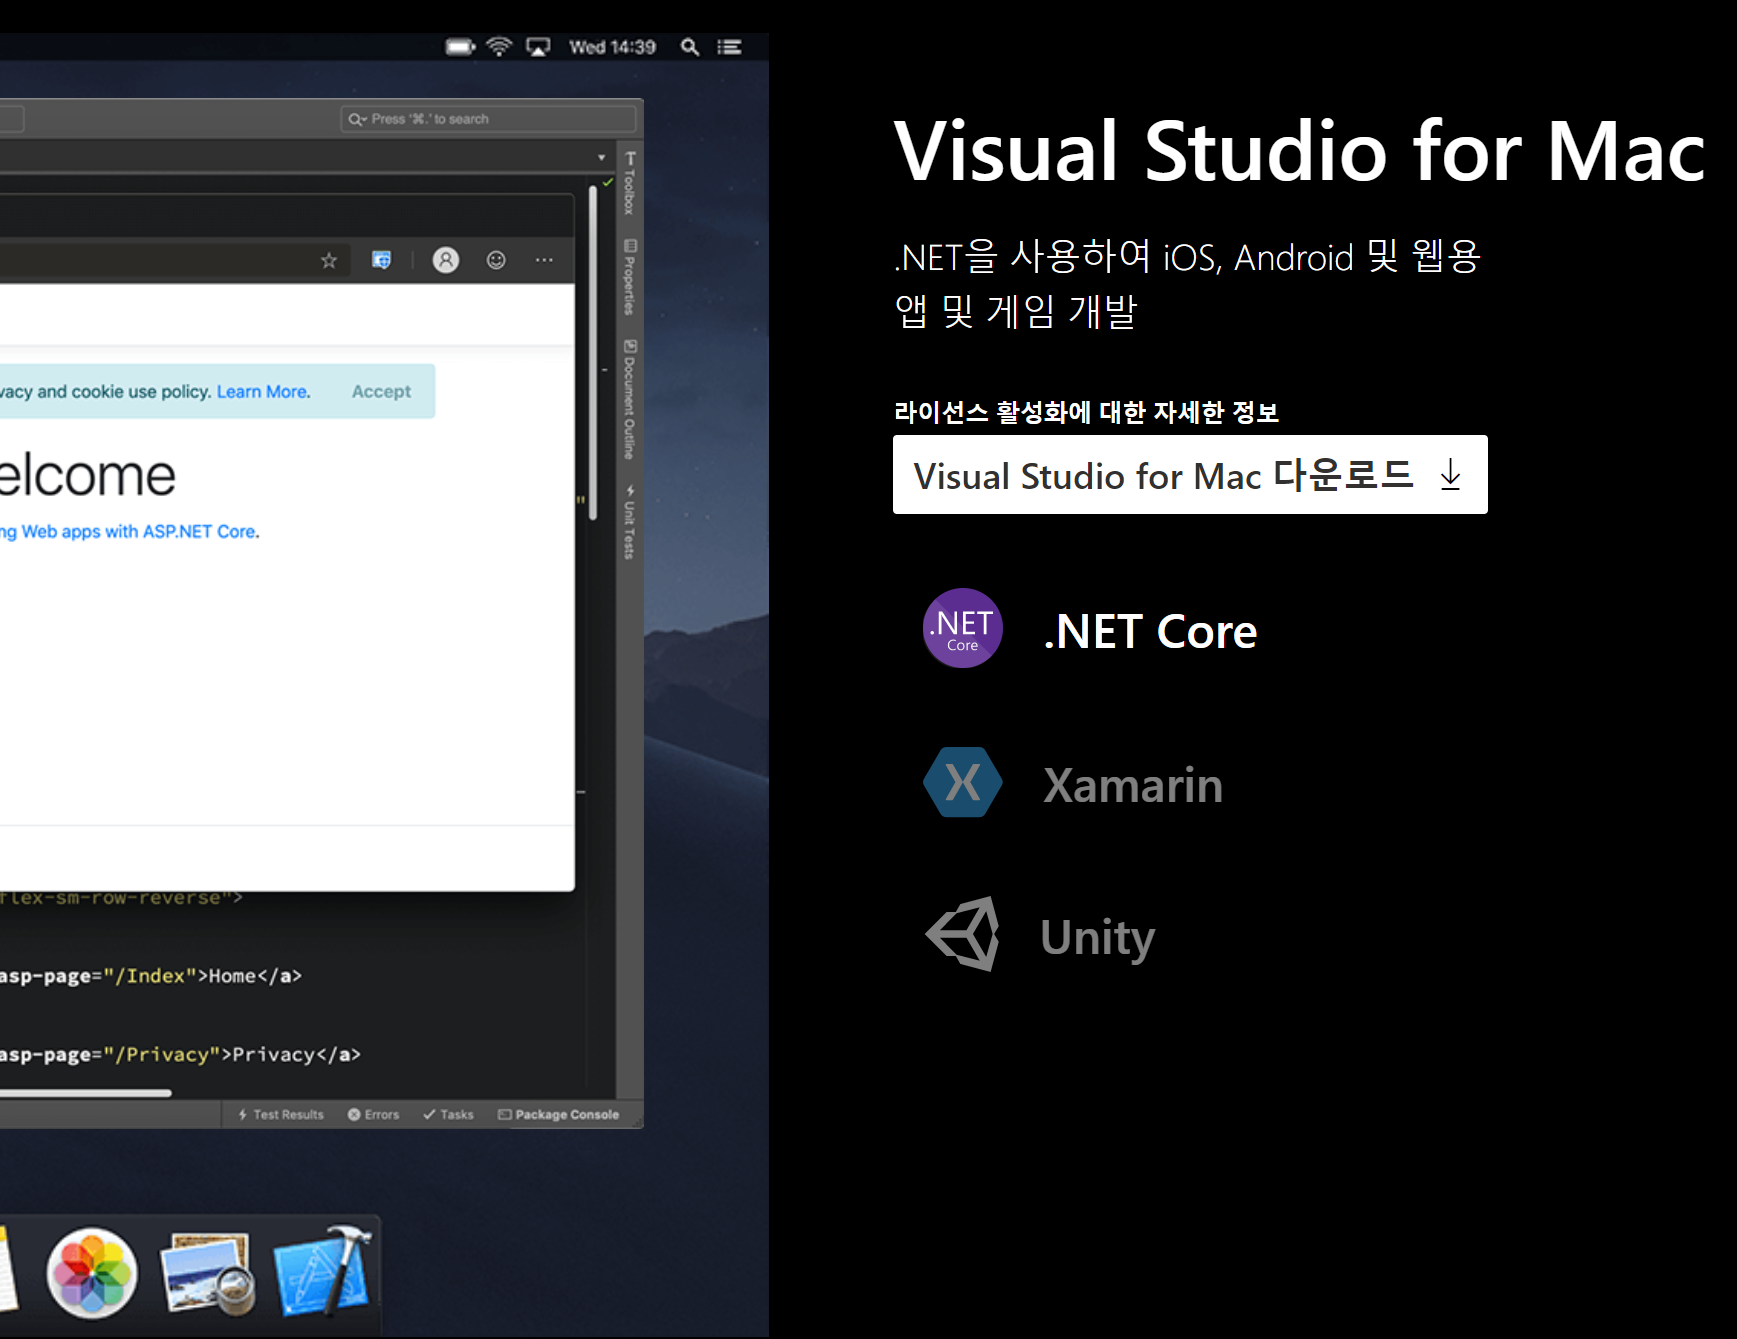Click the Visual Studio for Mac heading

[1299, 152]
